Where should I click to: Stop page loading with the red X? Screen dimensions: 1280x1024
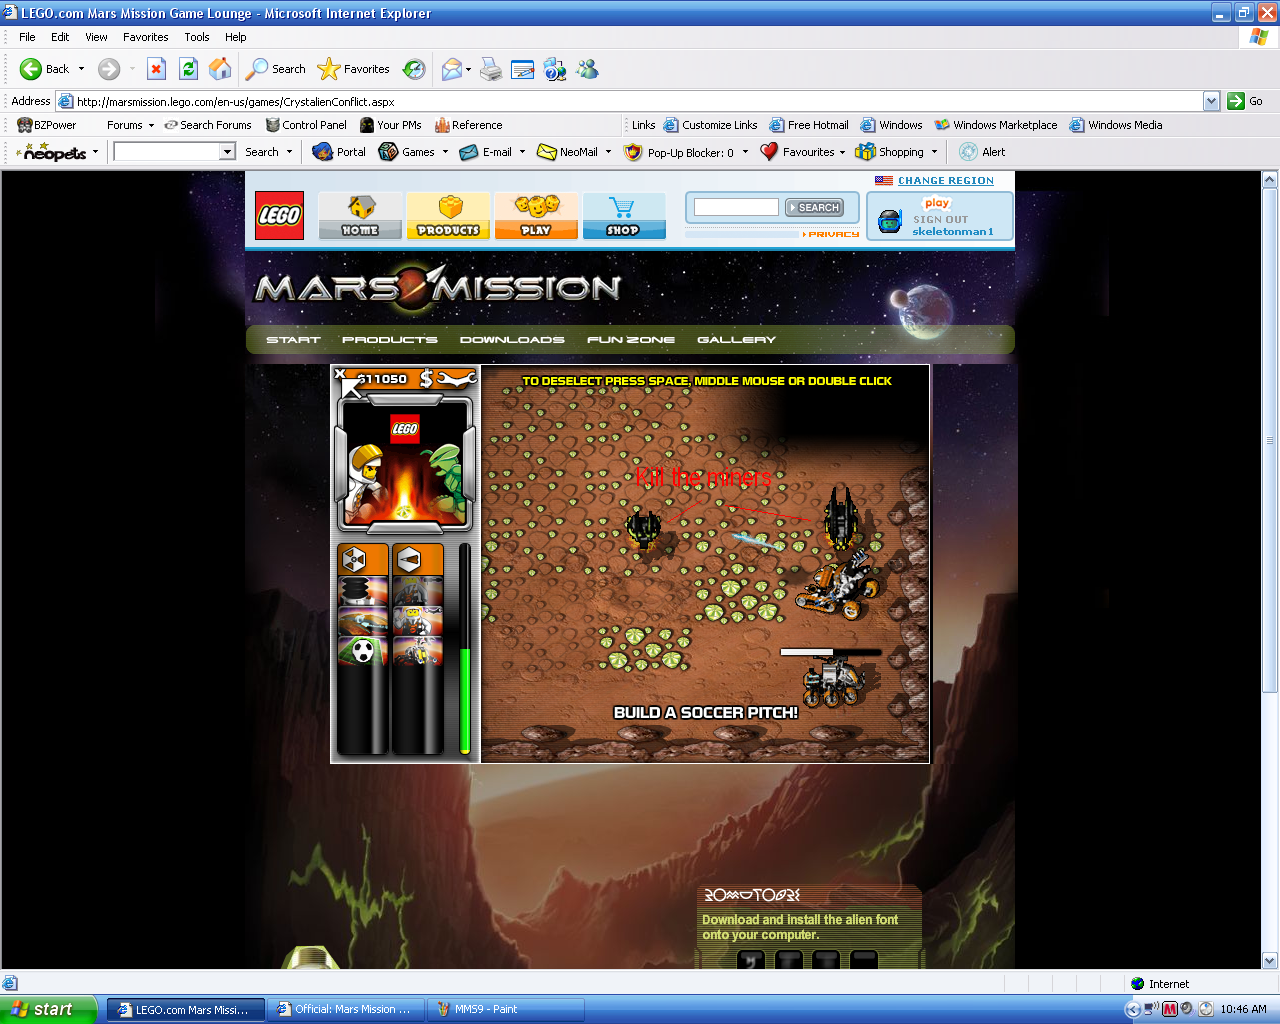pyautogui.click(x=156, y=69)
